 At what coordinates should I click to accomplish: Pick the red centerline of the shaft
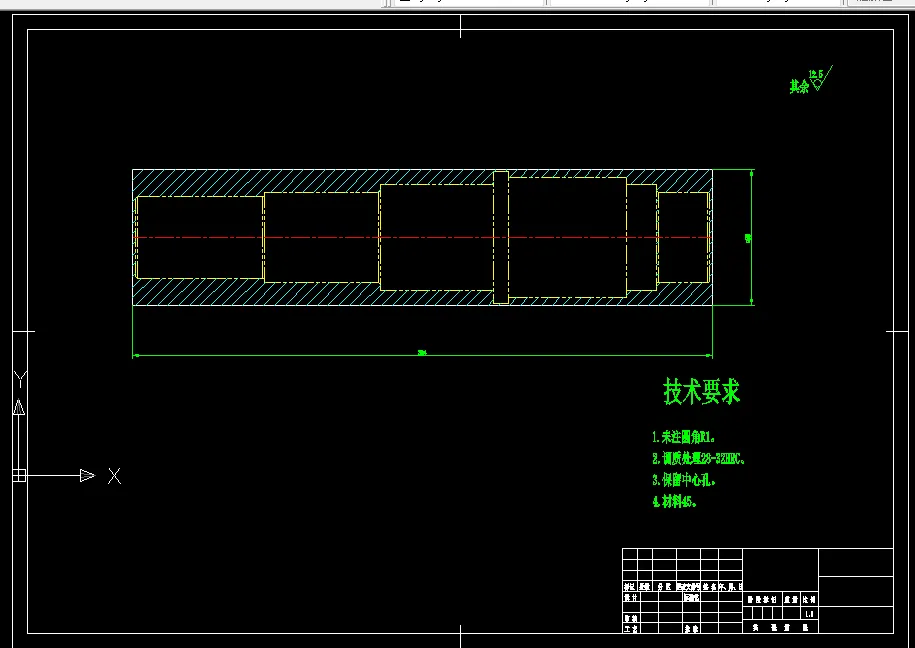423,238
